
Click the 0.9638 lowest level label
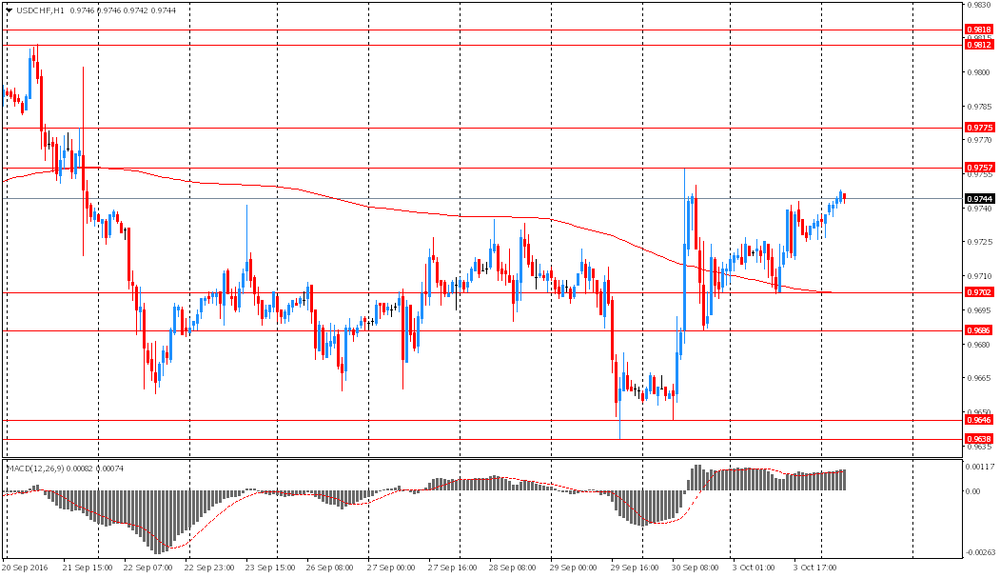point(978,440)
